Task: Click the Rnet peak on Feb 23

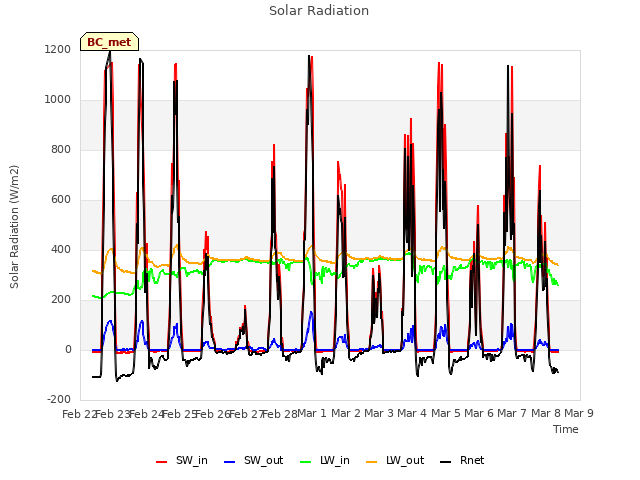Action: point(109,52)
